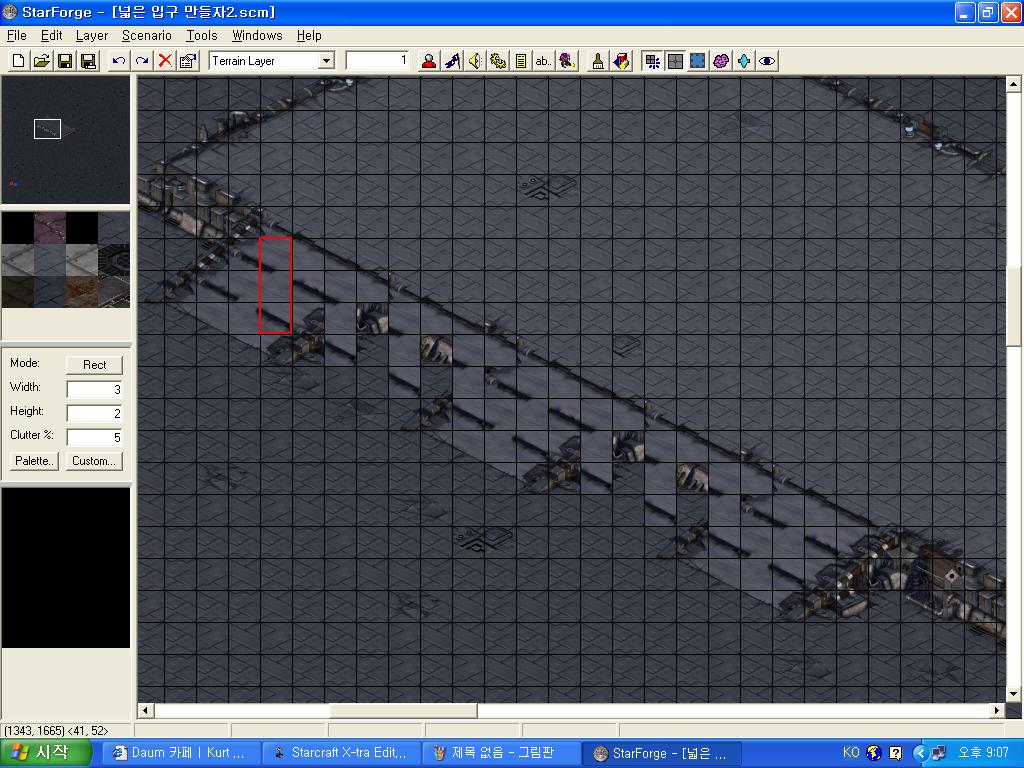Select the circular grate palette tile
Image resolution: width=1024 pixels, height=768 pixels.
tap(114, 259)
